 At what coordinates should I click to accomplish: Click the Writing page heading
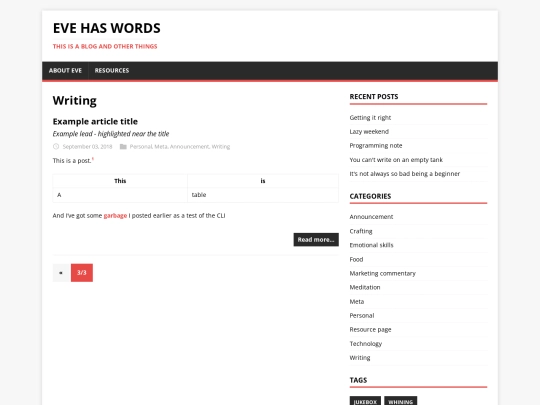pyautogui.click(x=75, y=101)
